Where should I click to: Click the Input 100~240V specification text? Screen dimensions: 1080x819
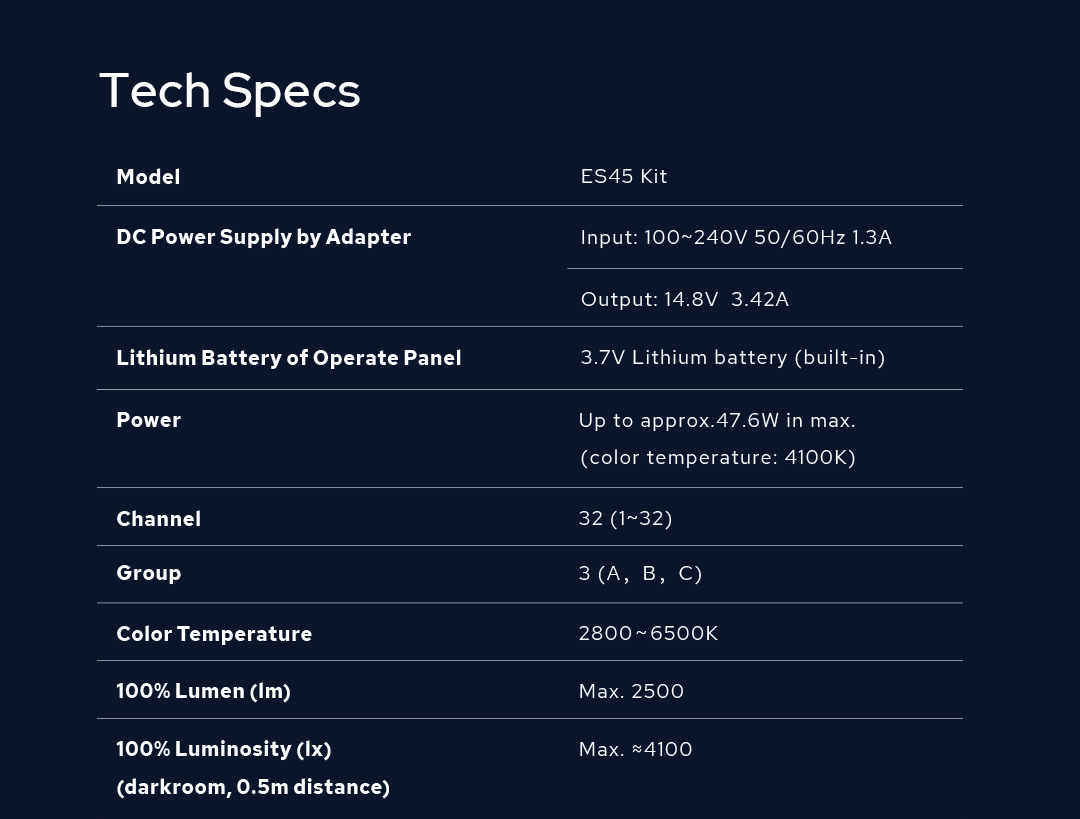(x=735, y=238)
